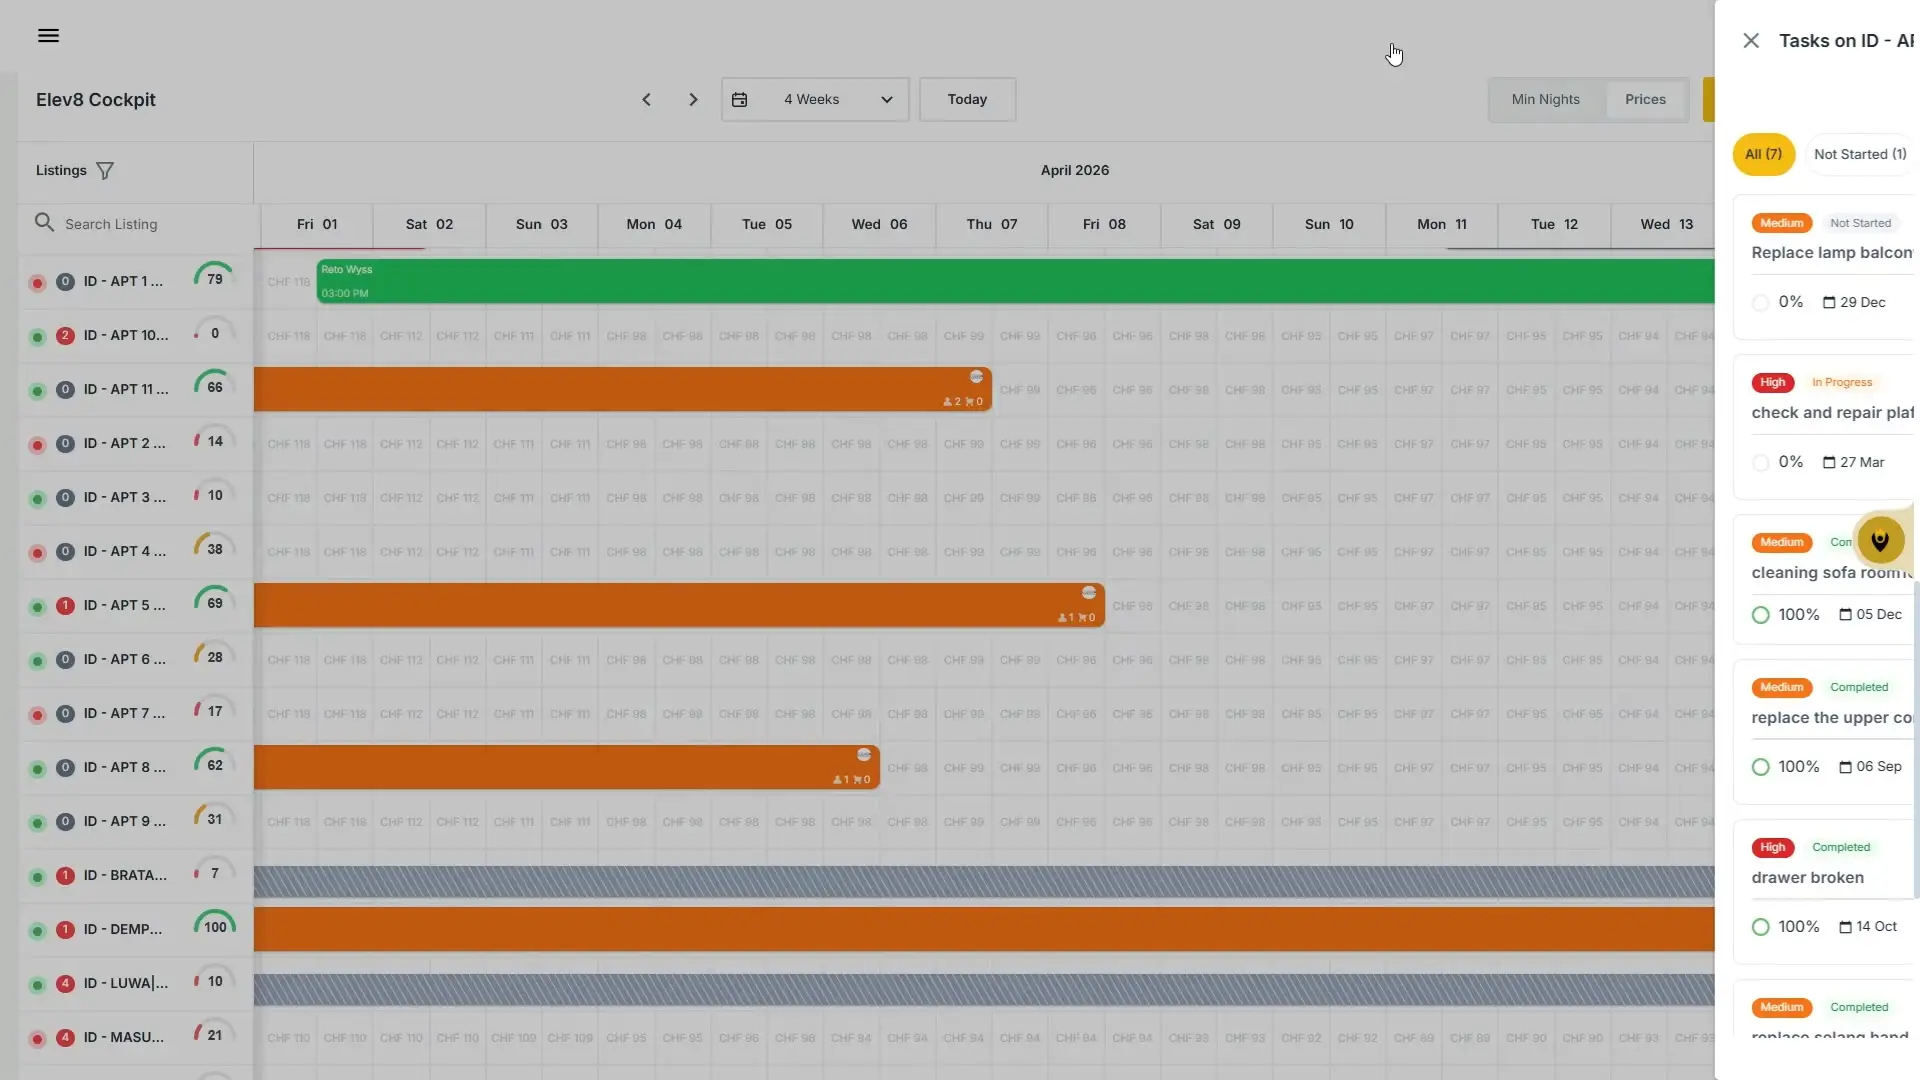Screen dimensions: 1920x1080
Task: Toggle completion circle for cleaning sofa task
Action: pos(1760,615)
